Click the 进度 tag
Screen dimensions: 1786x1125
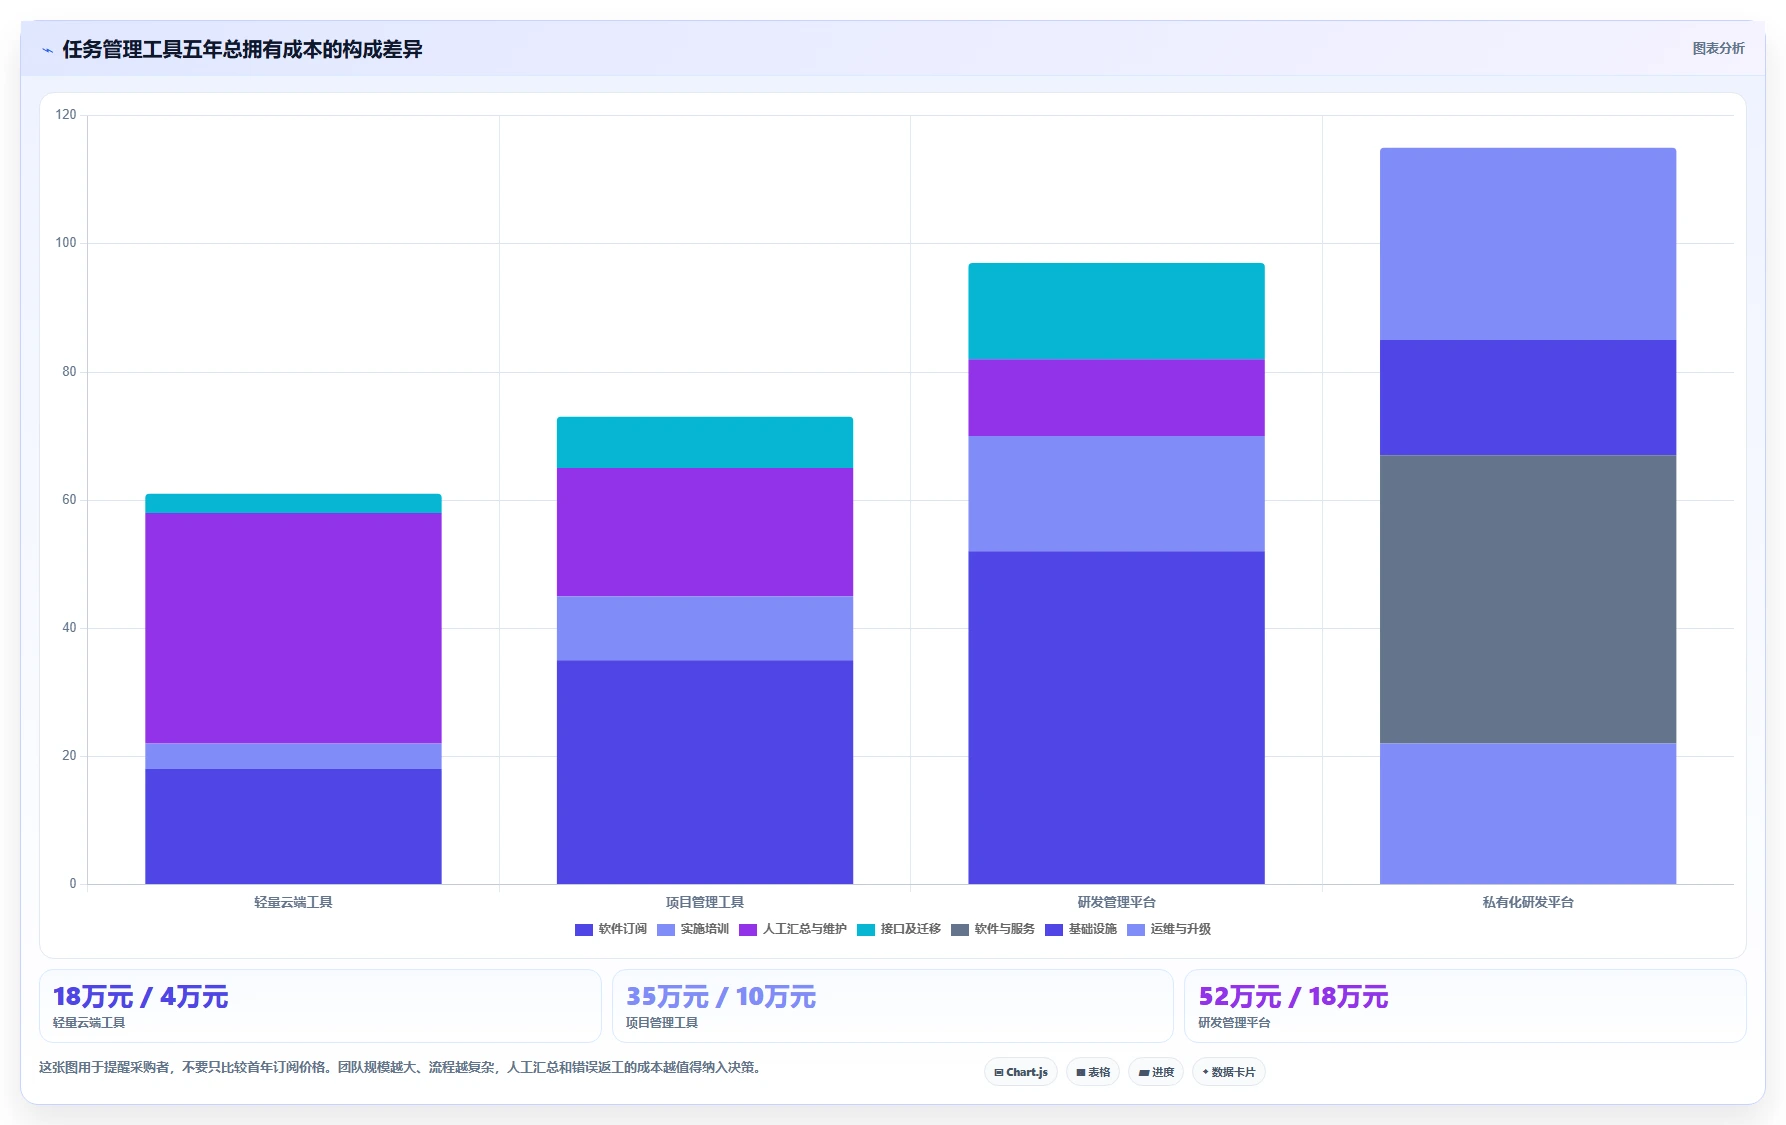(1156, 1072)
